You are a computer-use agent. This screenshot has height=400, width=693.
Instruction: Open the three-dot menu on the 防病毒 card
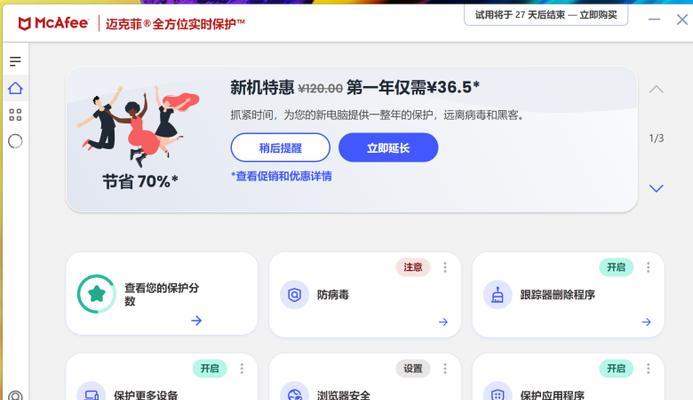point(445,267)
